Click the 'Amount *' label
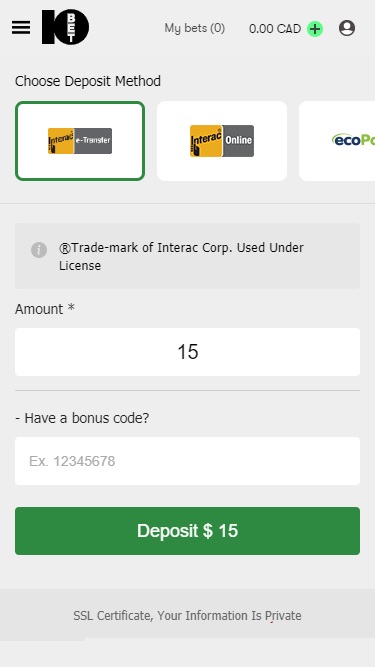The image size is (375, 667). (x=45, y=309)
